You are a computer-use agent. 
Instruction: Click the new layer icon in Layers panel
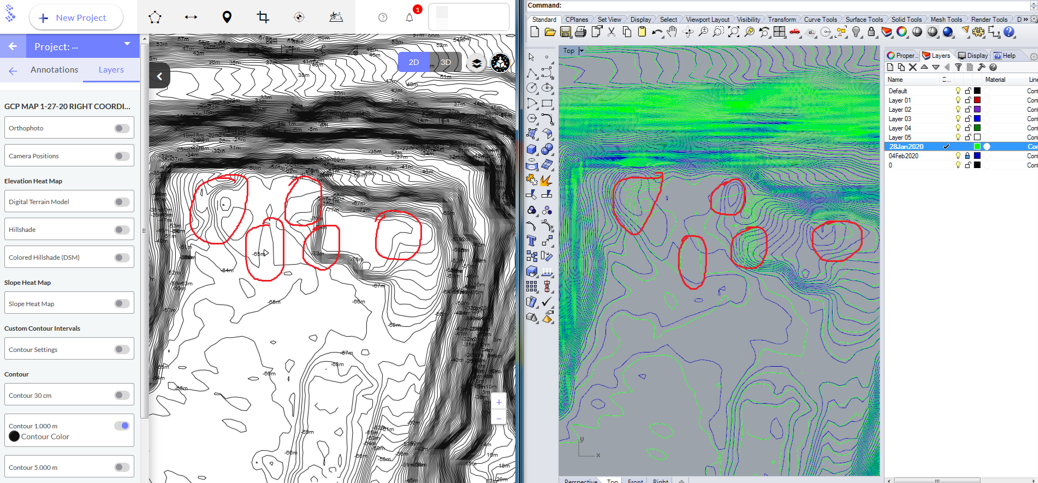tap(891, 67)
